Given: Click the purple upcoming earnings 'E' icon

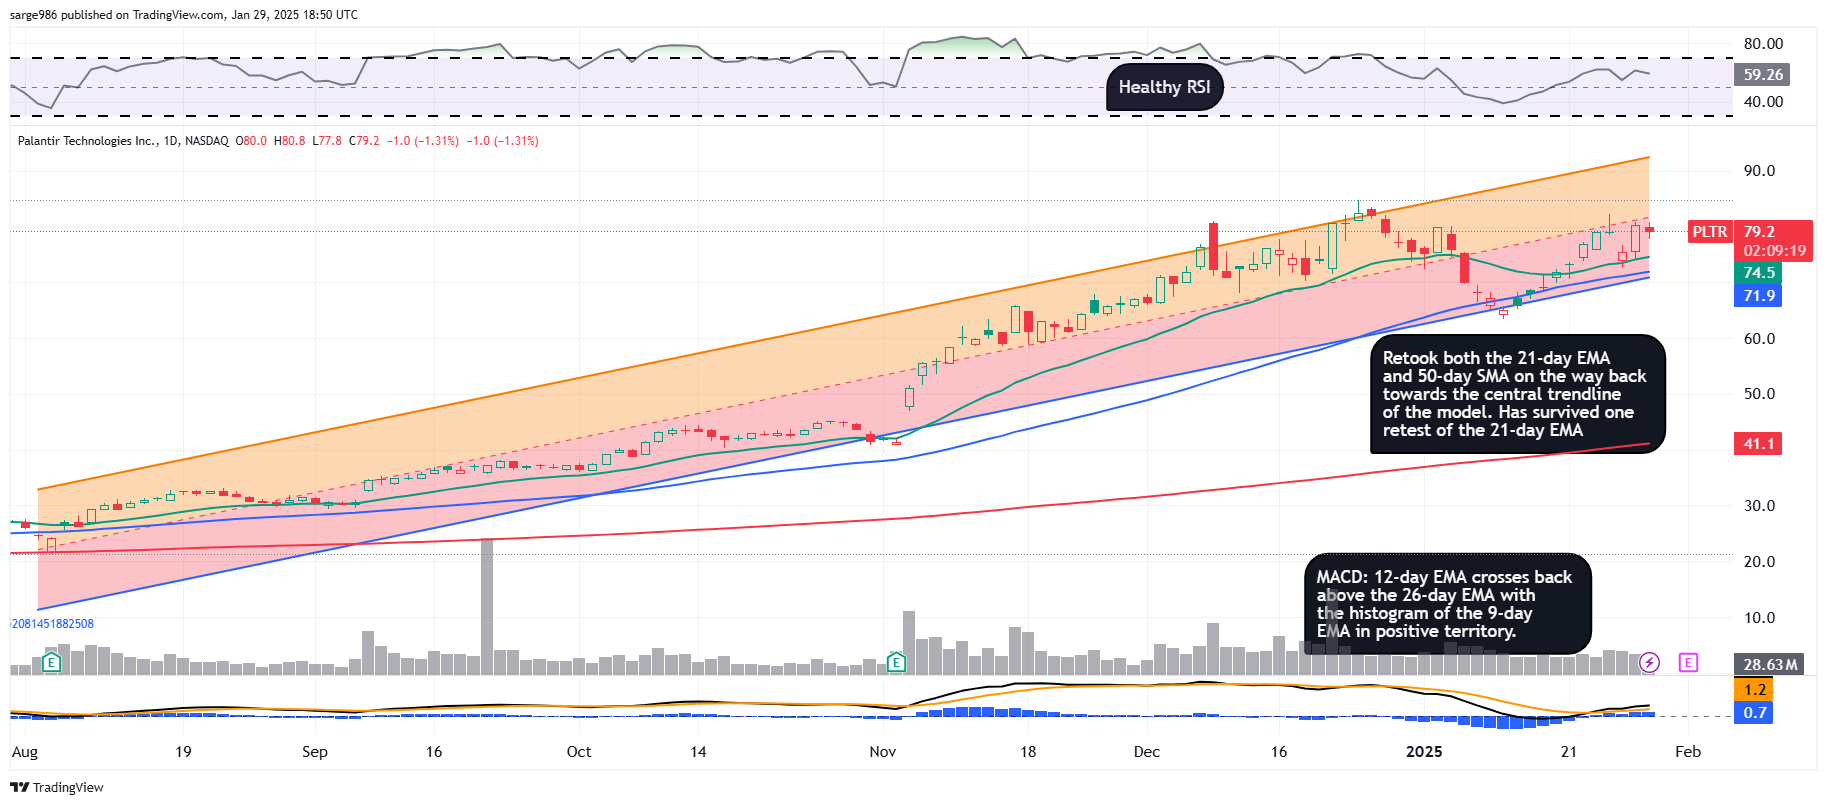Looking at the screenshot, I should point(1688,662).
